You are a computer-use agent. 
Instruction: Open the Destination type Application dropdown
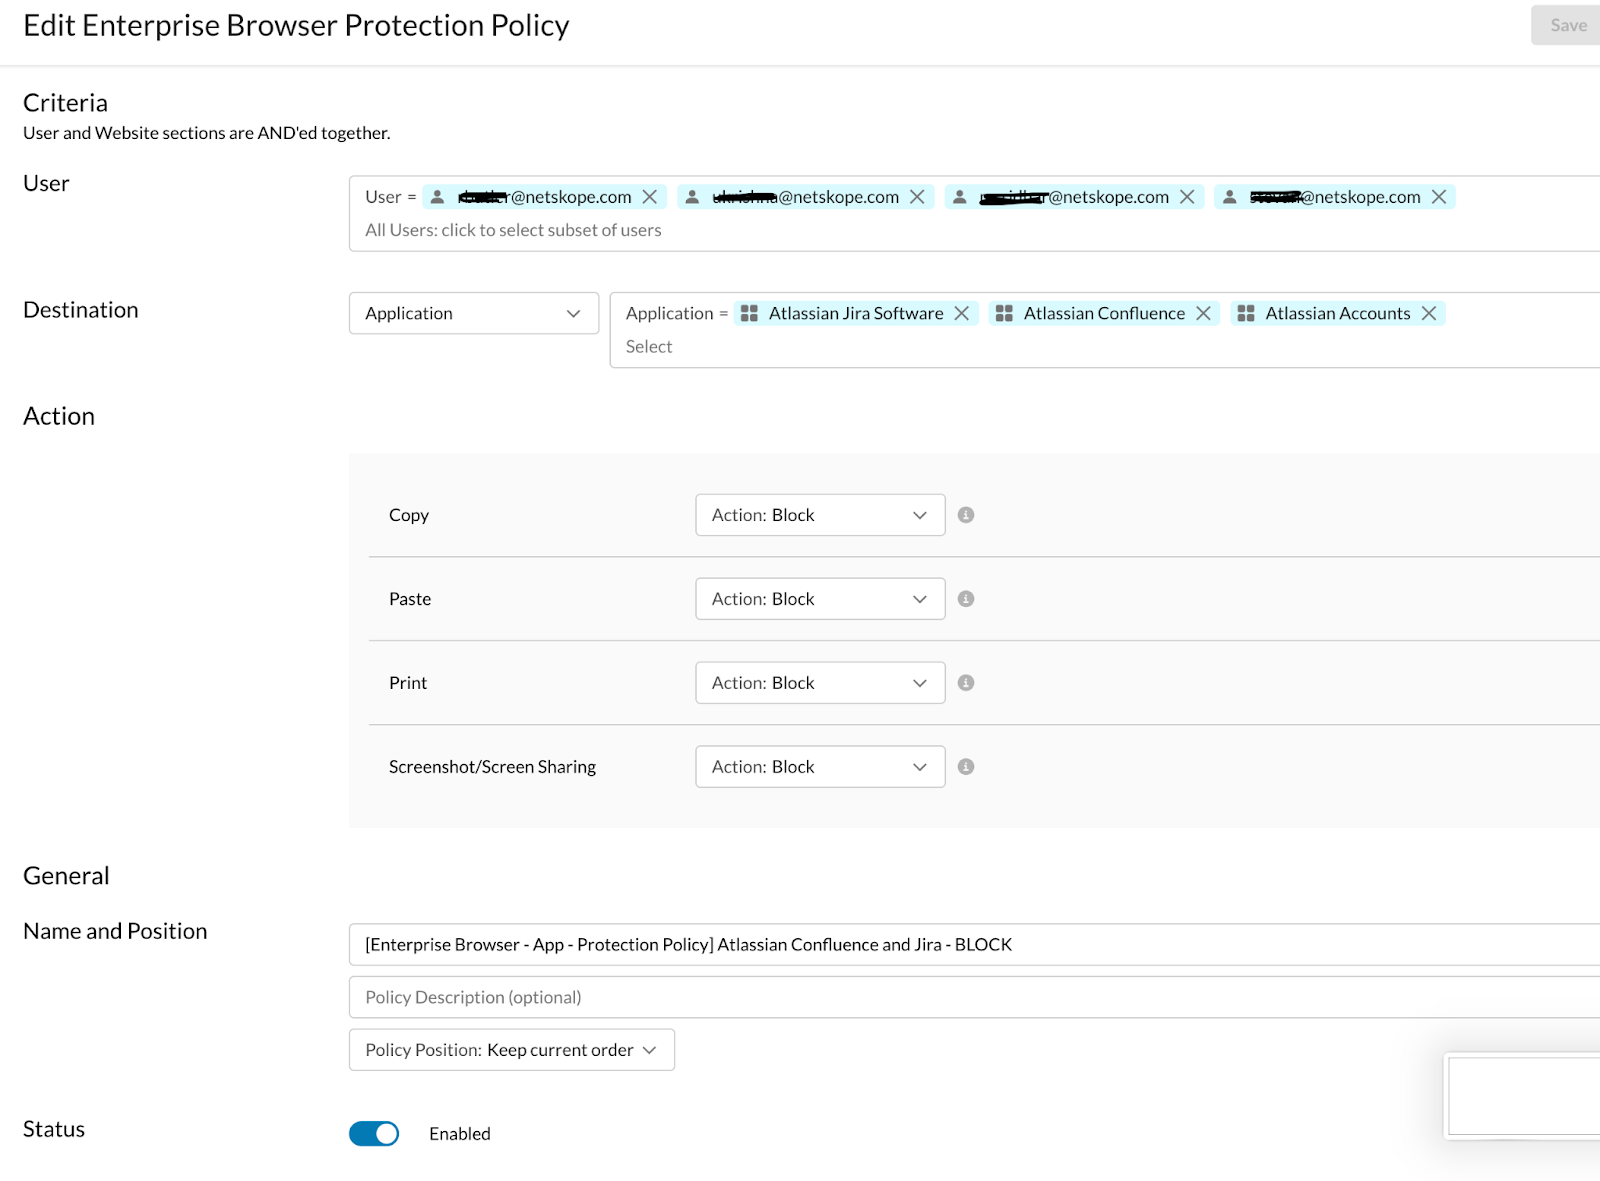pos(474,313)
